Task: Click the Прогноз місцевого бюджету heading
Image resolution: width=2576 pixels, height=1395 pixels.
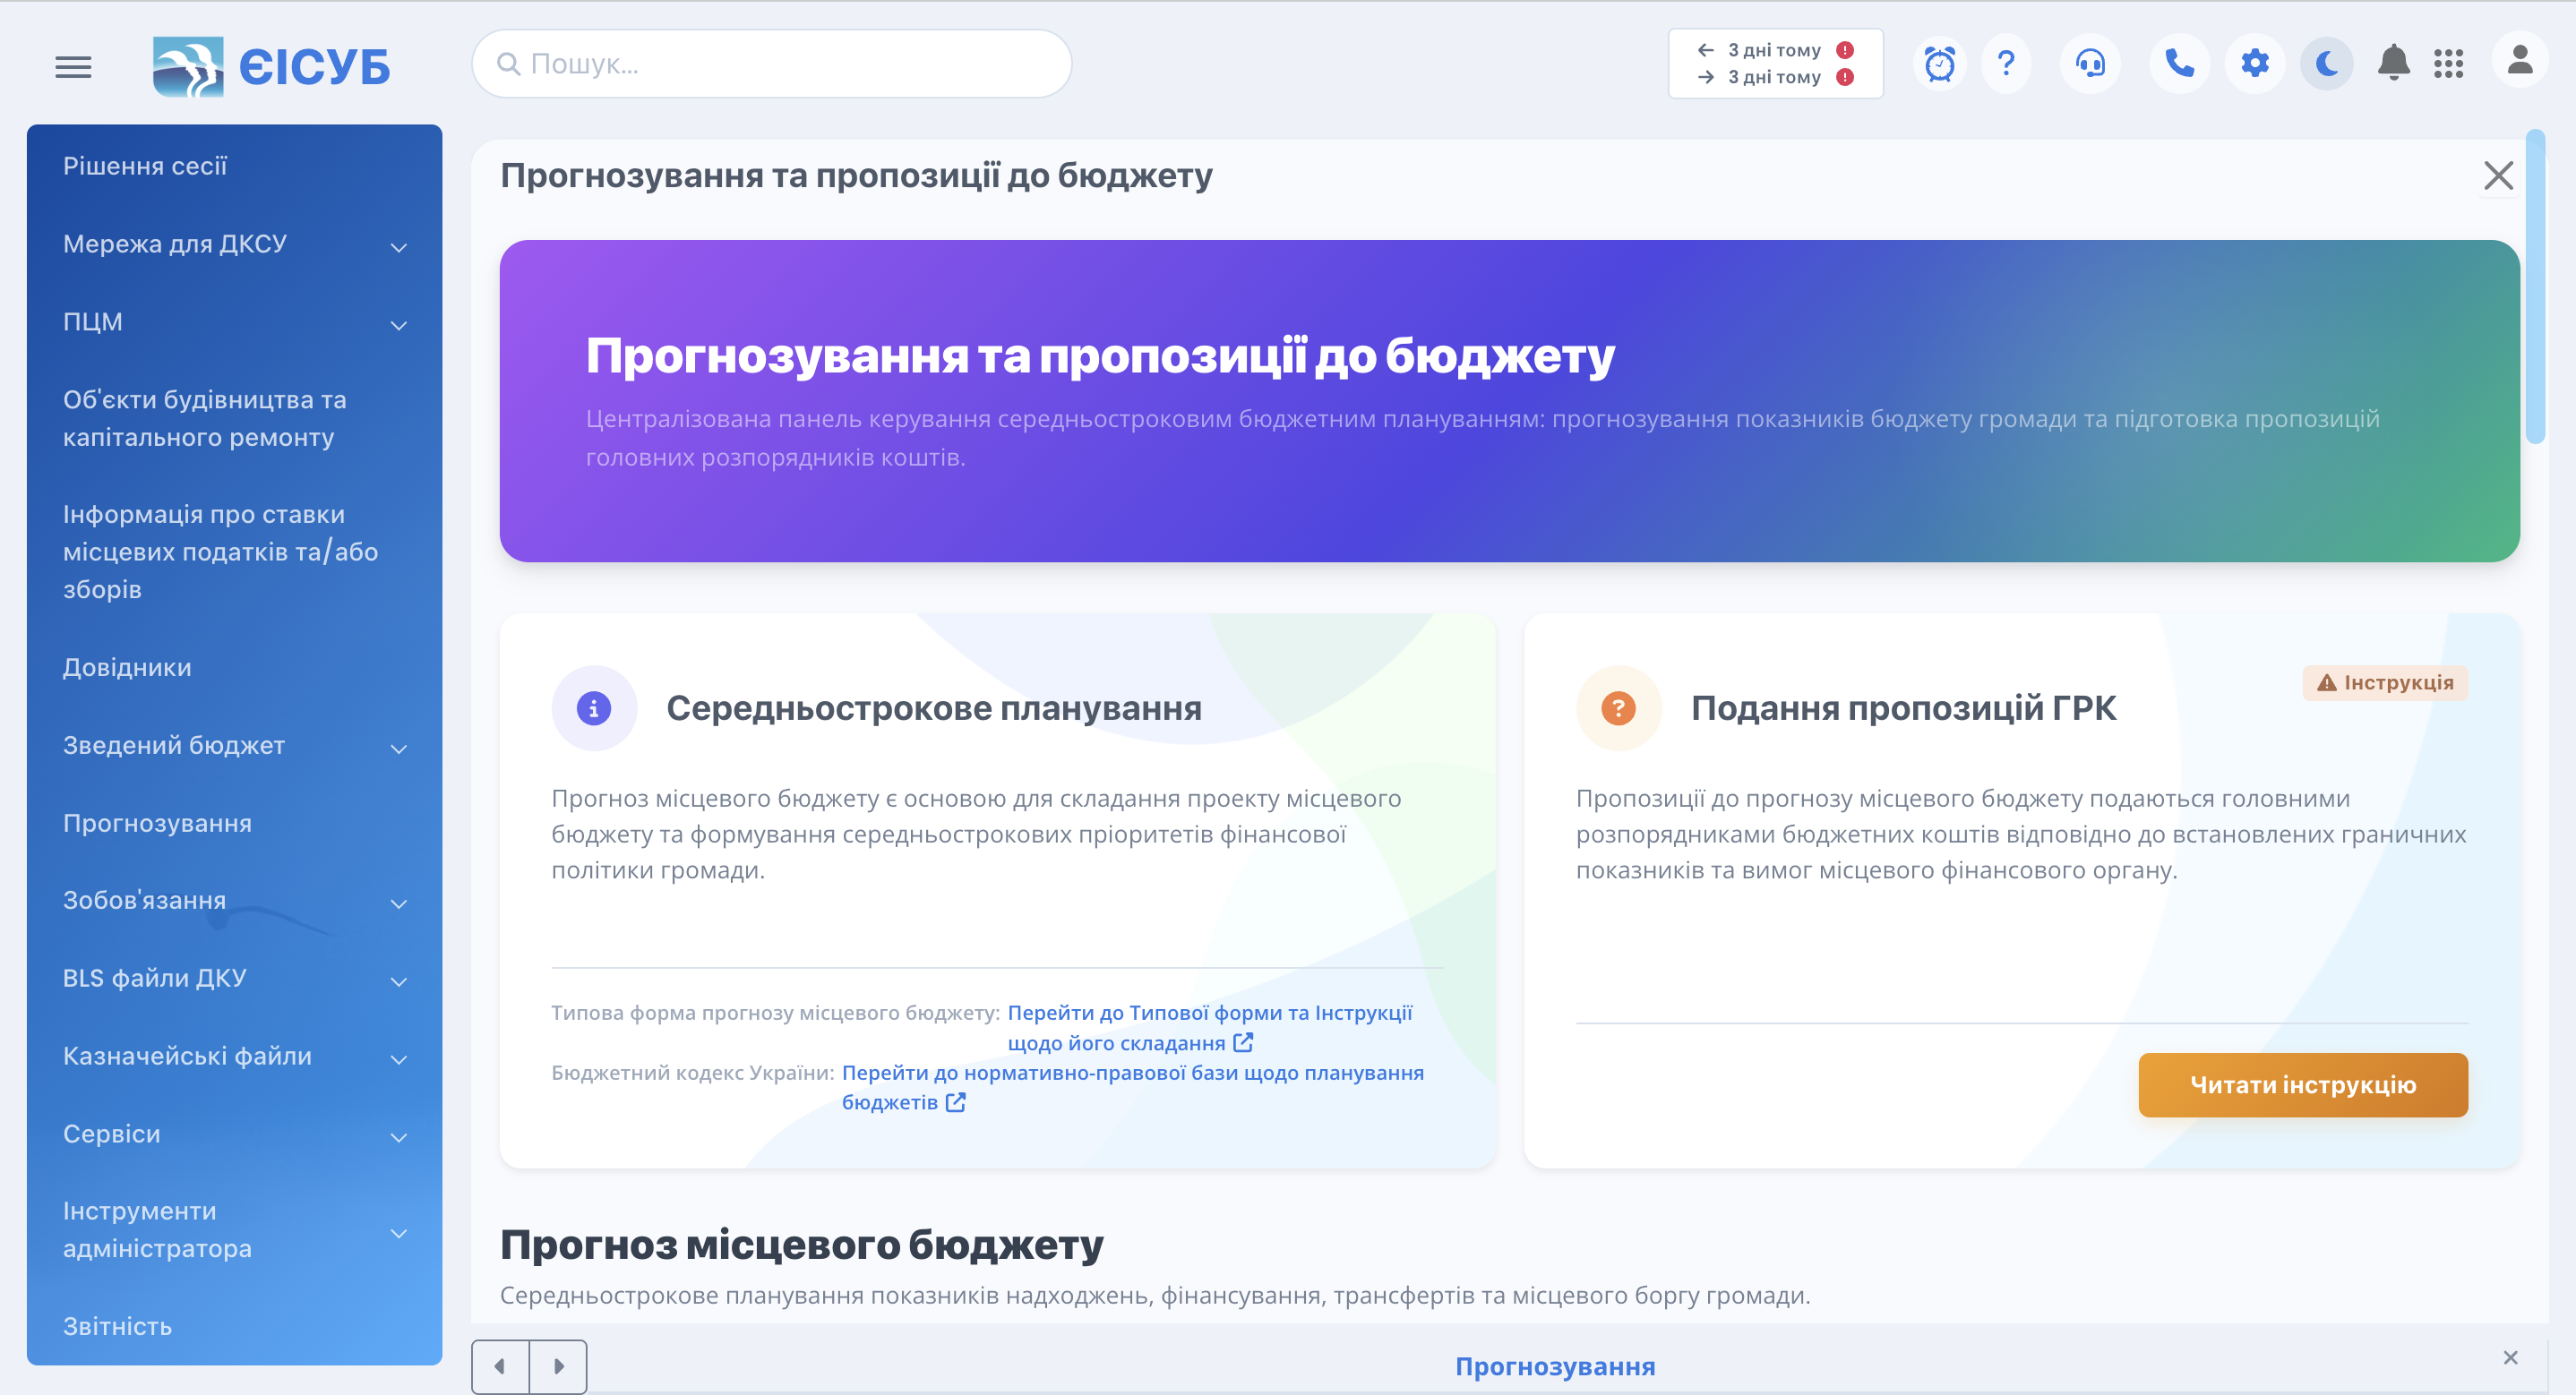Action: 802,1245
